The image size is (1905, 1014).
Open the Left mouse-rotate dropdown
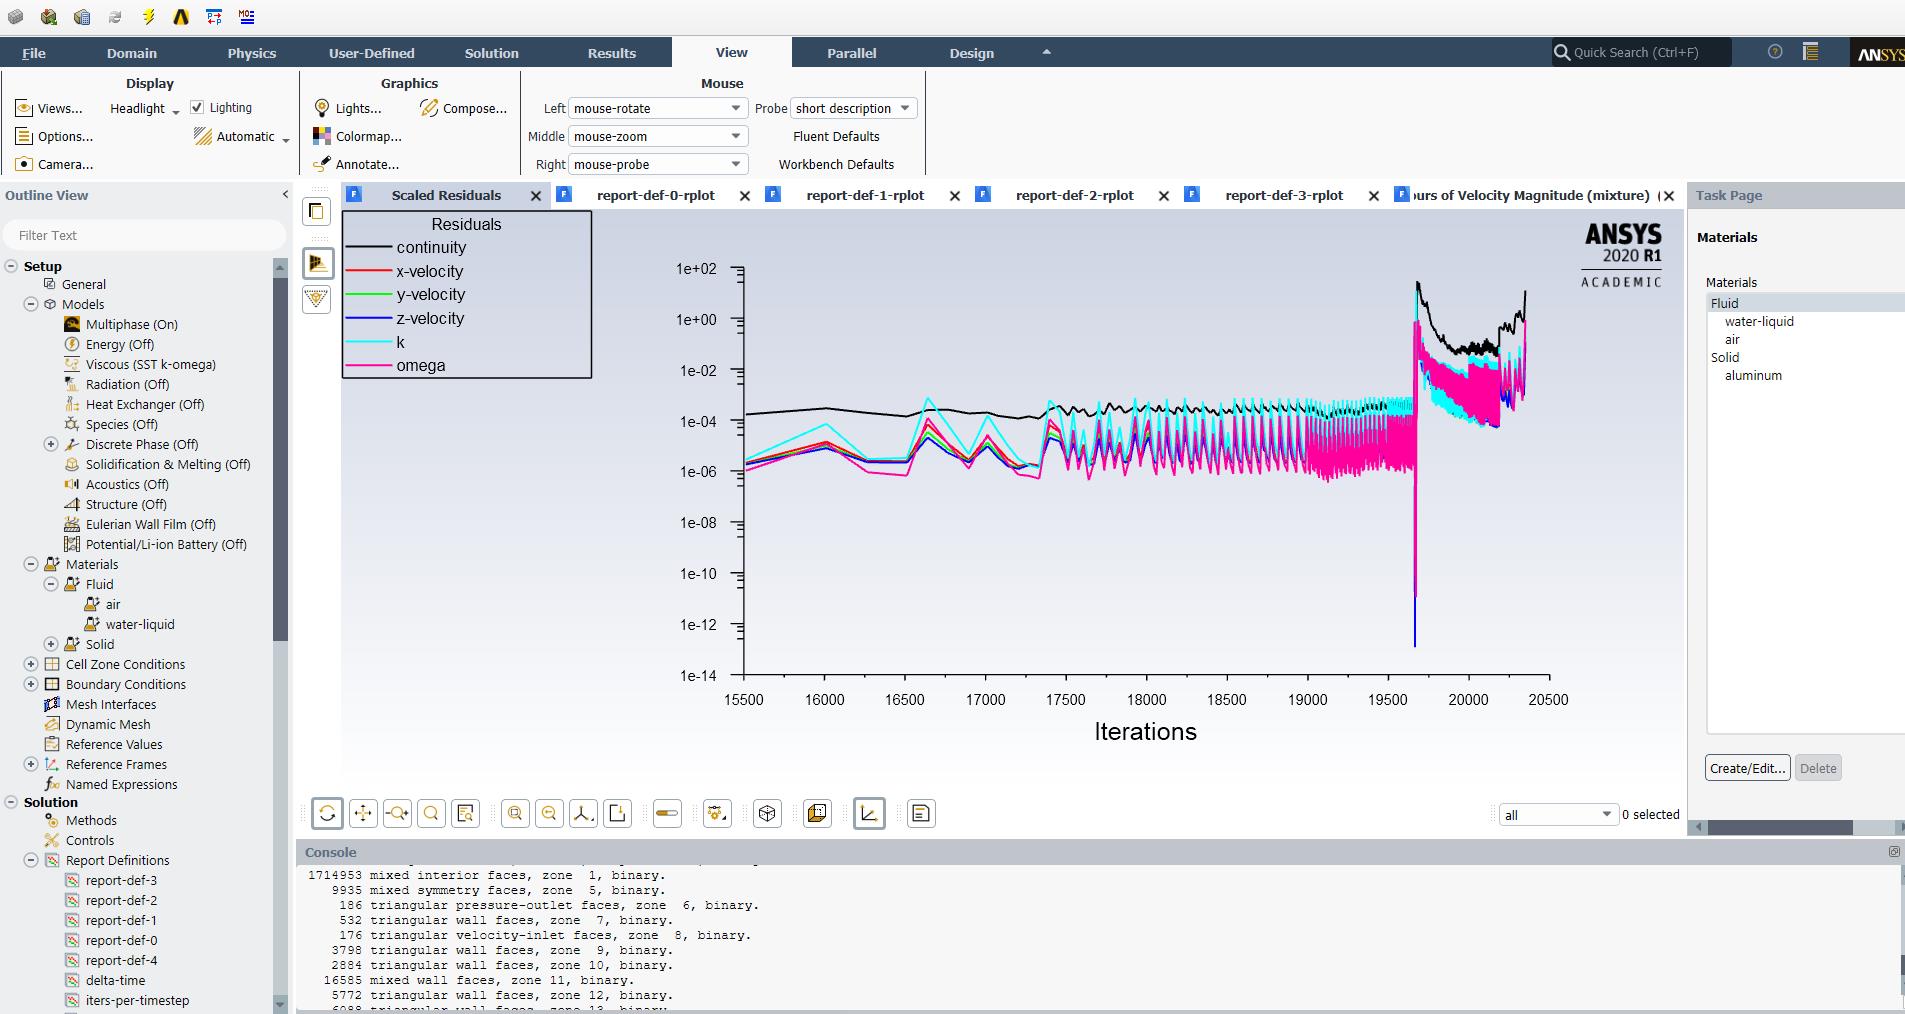[x=657, y=108]
